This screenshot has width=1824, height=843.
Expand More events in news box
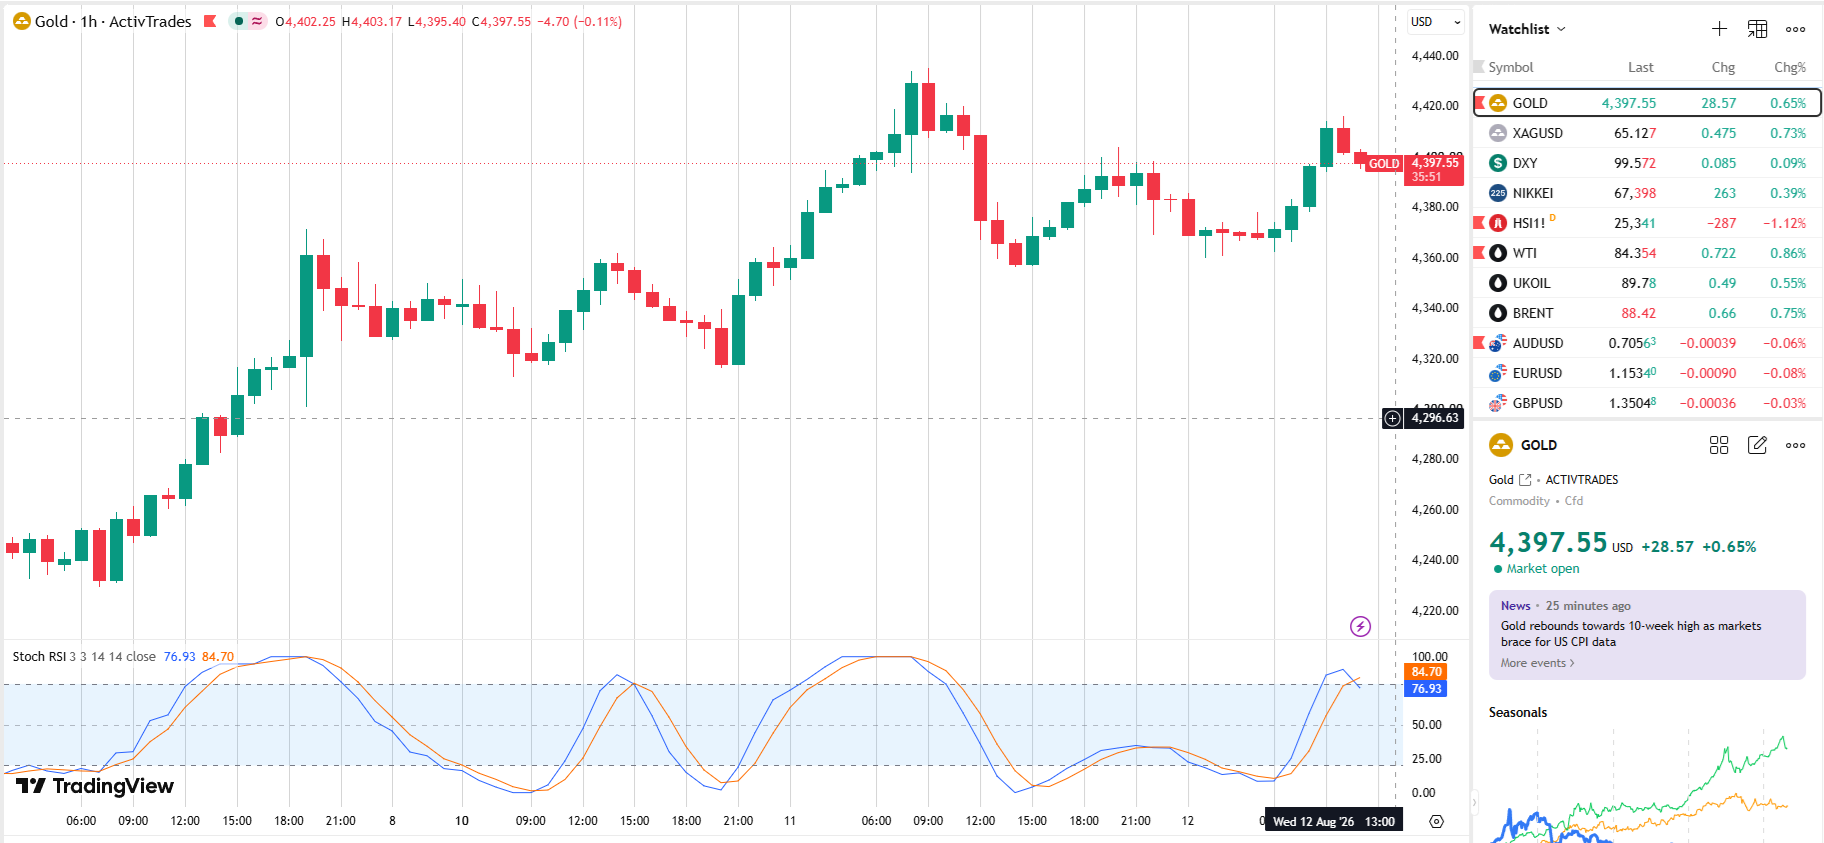coord(1537,663)
